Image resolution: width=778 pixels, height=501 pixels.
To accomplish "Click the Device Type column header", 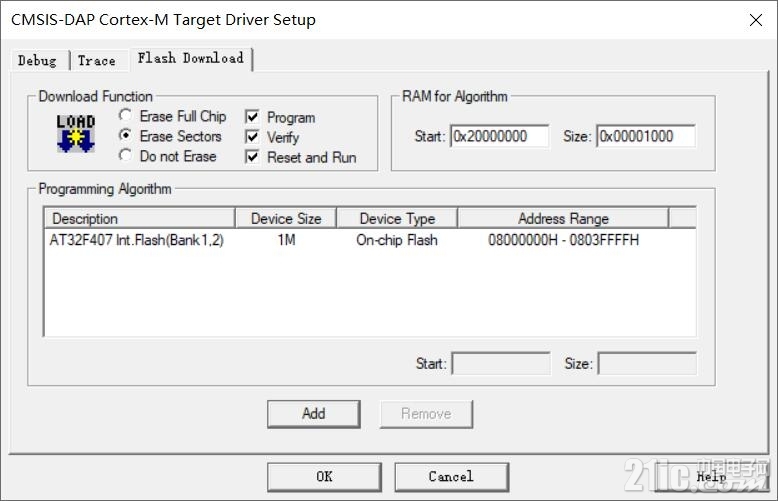I will click(x=397, y=218).
